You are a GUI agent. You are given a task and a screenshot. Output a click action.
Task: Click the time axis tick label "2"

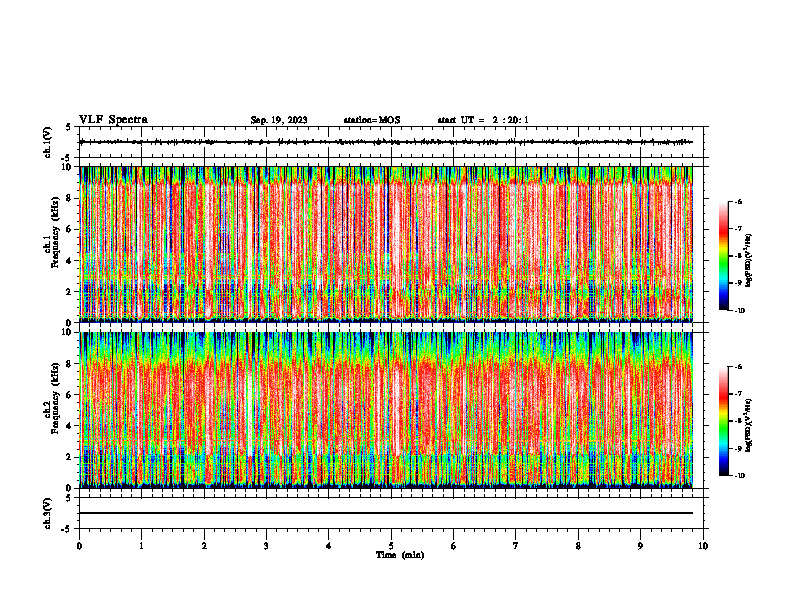tap(204, 546)
